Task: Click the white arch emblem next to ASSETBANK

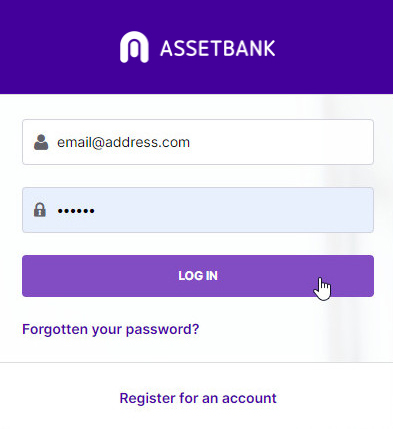Action: click(x=134, y=47)
